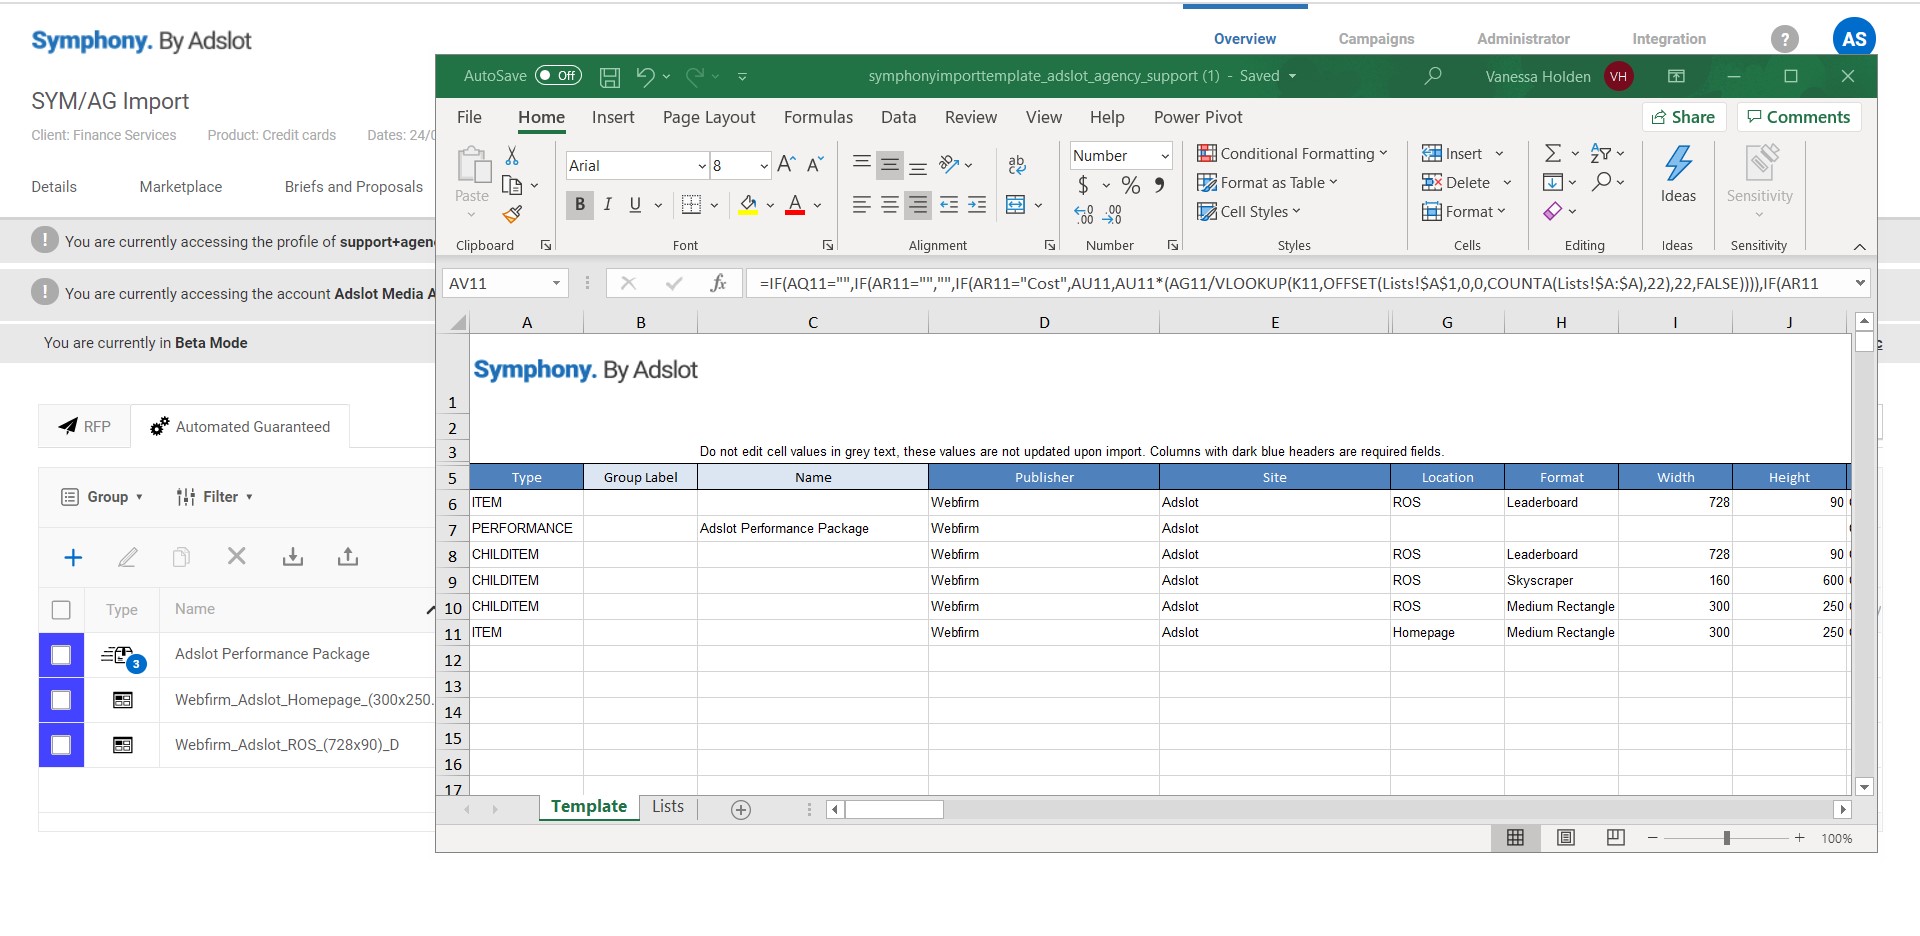Expand the formula bar

tap(1860, 283)
